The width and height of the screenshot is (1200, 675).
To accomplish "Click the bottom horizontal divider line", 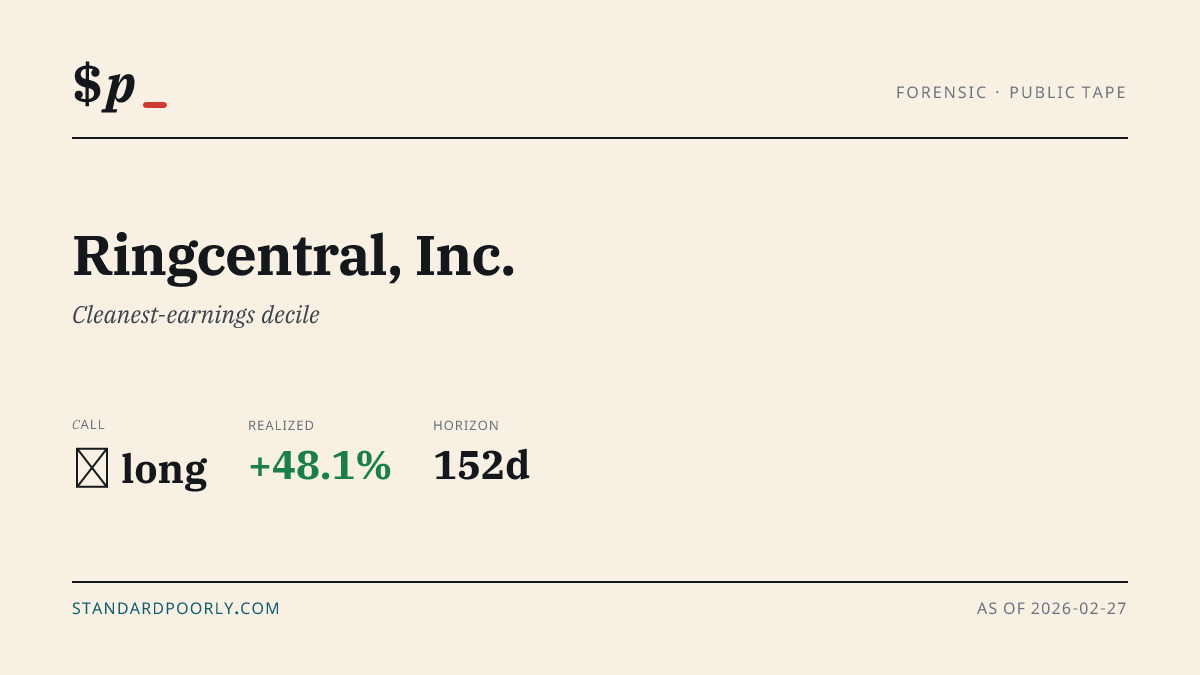I will pos(600,581).
